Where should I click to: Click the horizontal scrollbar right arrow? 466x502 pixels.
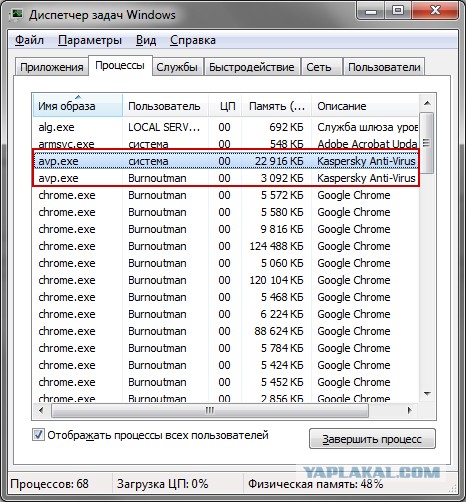point(410,410)
